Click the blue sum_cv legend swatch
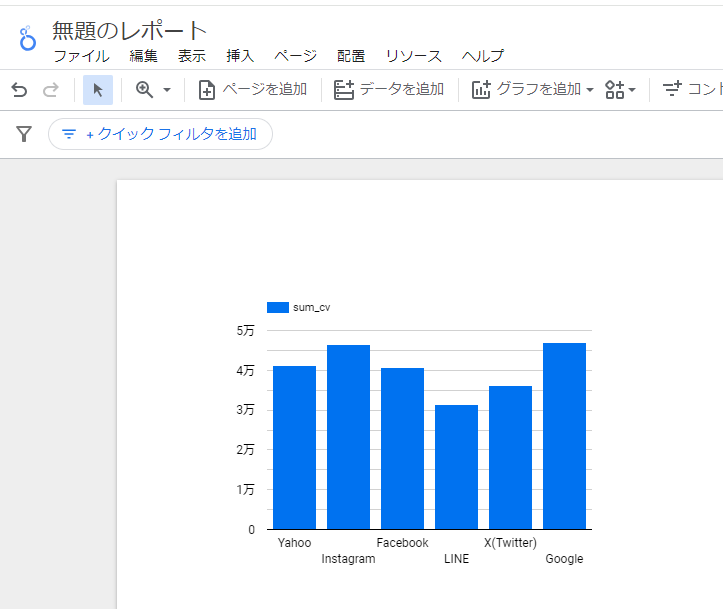Image resolution: width=723 pixels, height=609 pixels. [x=277, y=307]
